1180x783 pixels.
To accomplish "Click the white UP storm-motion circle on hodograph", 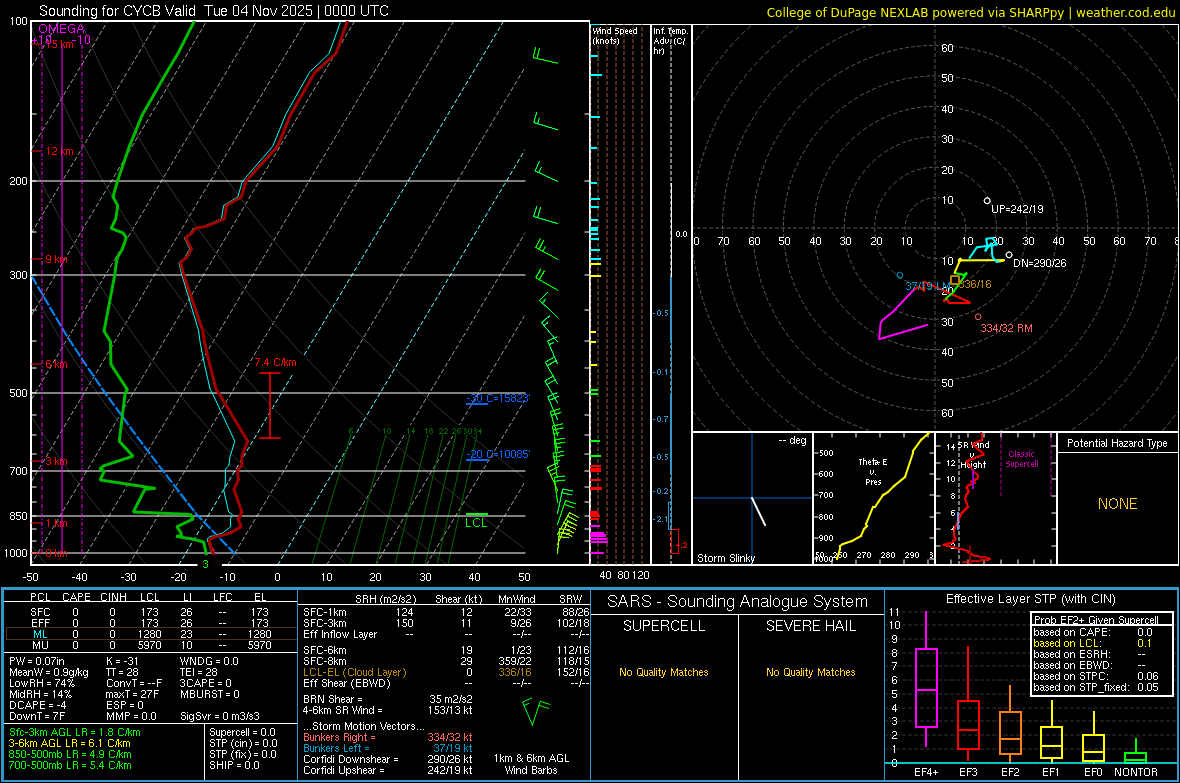I will click(987, 201).
